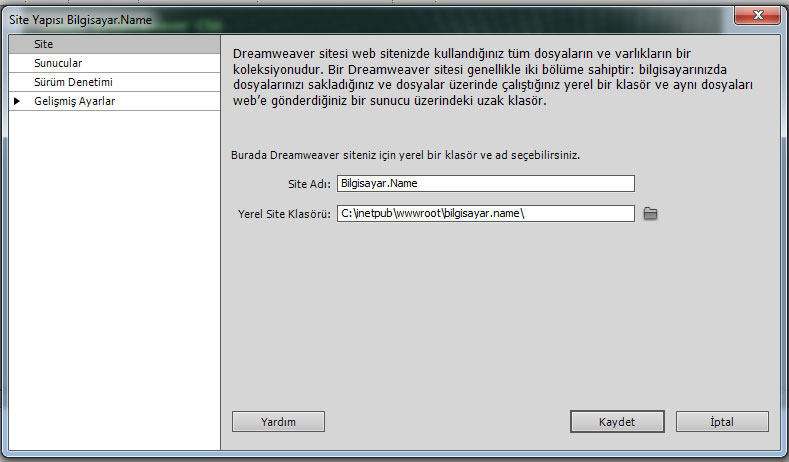Screen dimensions: 789x462
Task: Open the Sürüm Denetimi category
Action: (x=115, y=82)
